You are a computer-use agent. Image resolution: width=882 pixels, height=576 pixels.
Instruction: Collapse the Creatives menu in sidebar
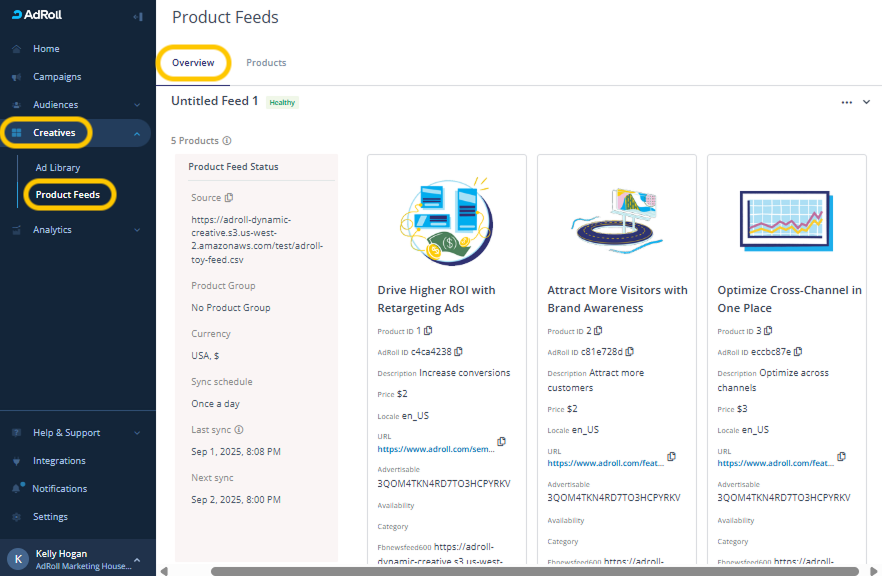click(x=136, y=133)
